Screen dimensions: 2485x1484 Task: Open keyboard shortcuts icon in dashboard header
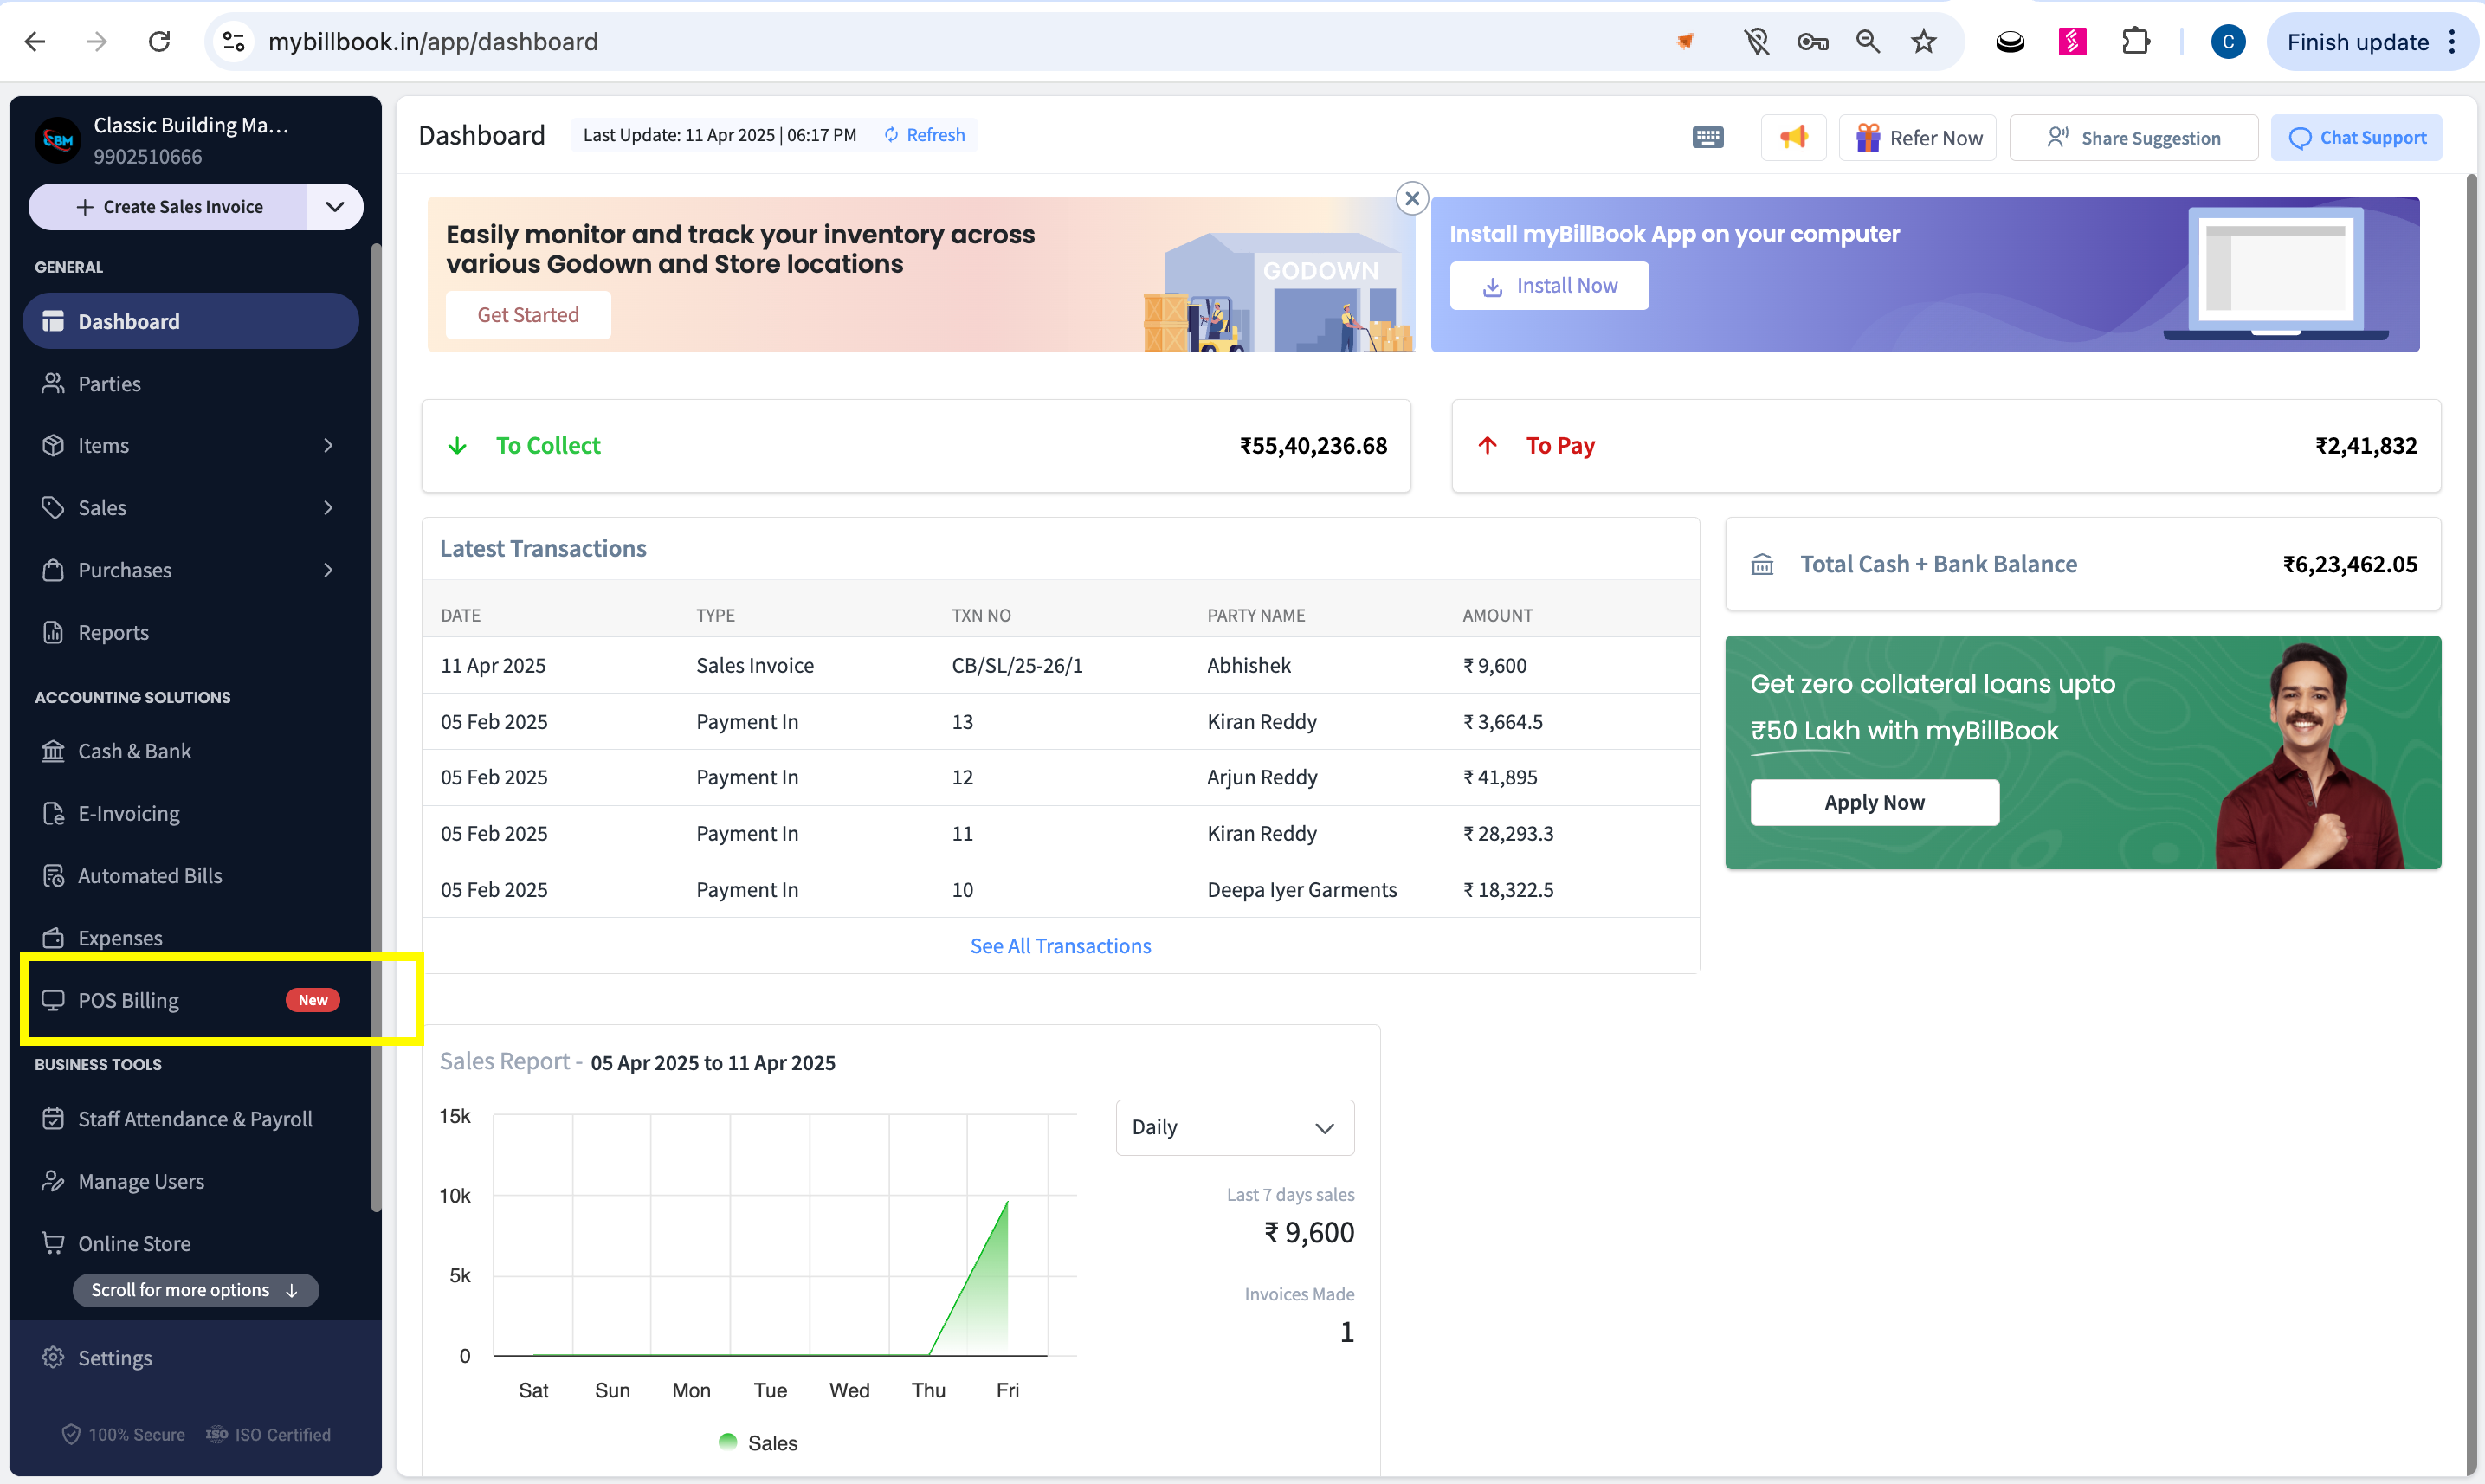(1708, 137)
